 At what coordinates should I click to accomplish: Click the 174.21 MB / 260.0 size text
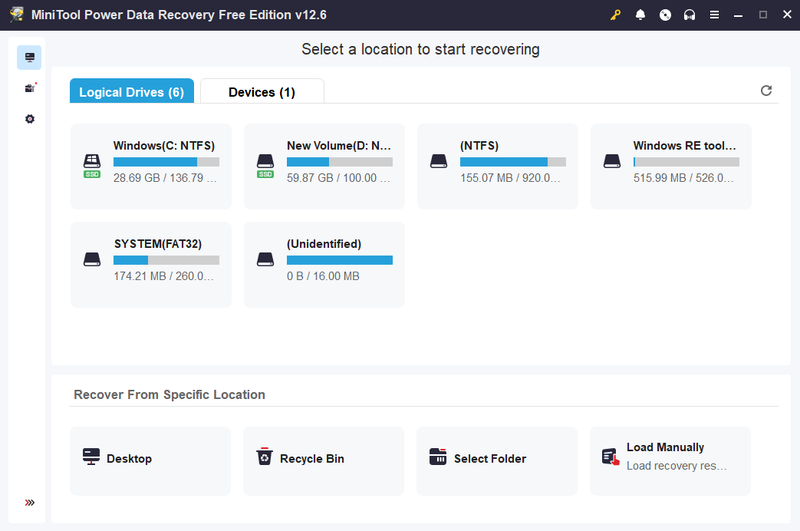pyautogui.click(x=164, y=276)
